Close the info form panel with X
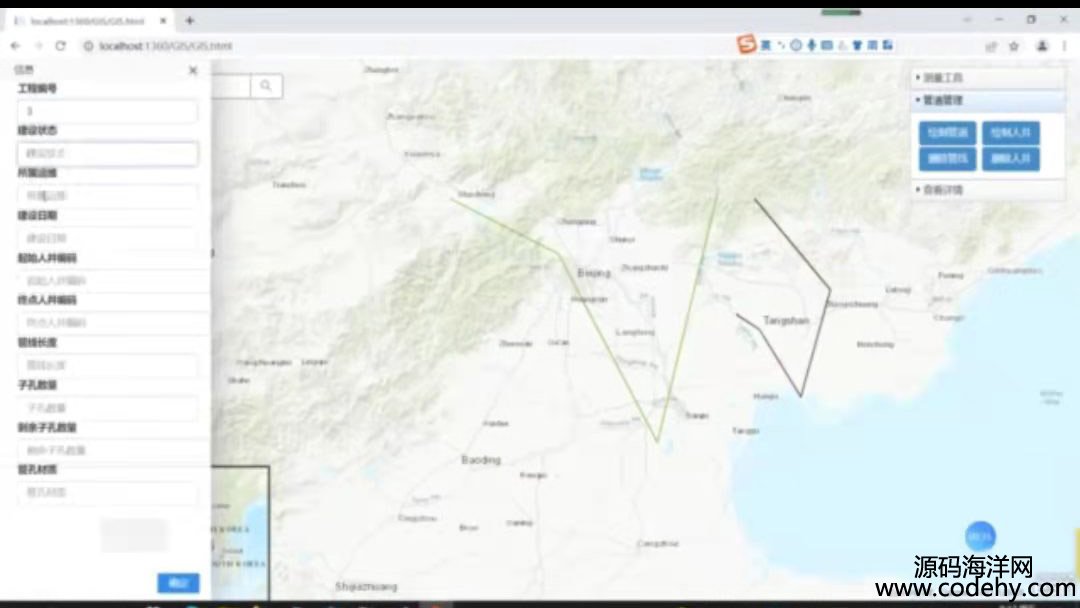Viewport: 1080px width, 608px height. tap(193, 70)
